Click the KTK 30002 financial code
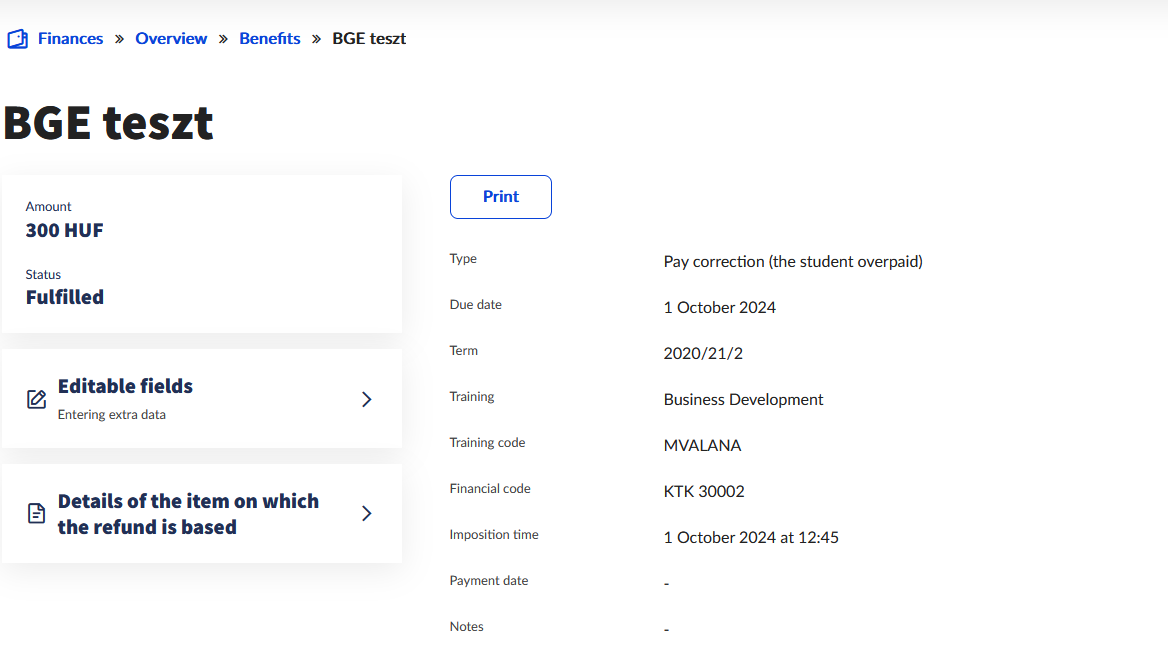Viewport: 1168px width, 665px height. point(704,492)
